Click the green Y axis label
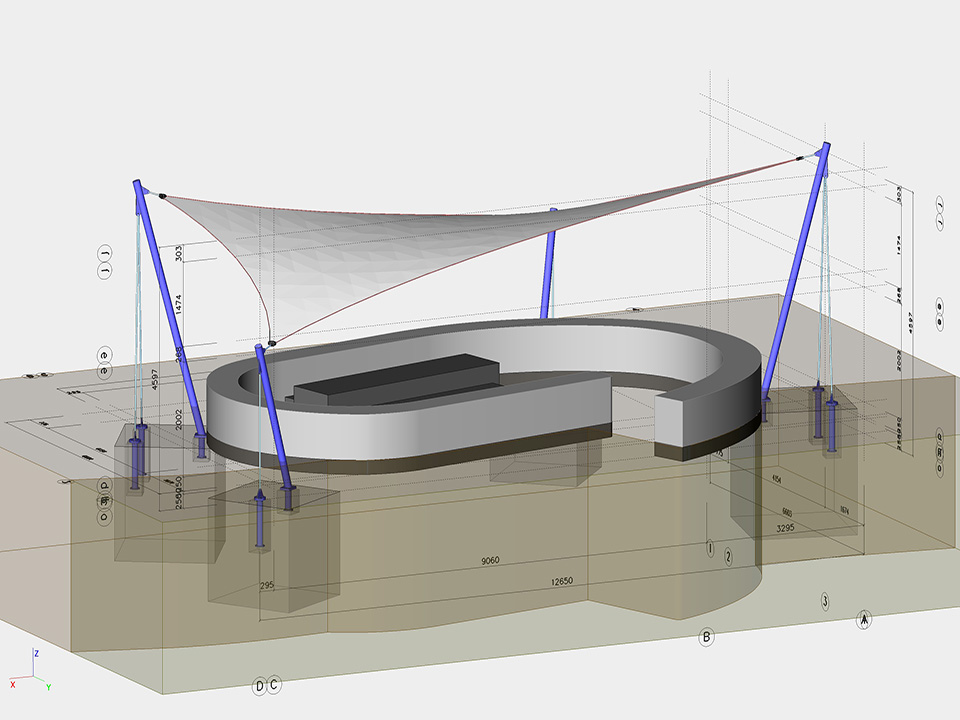Viewport: 960px width, 720px height. click(x=48, y=687)
